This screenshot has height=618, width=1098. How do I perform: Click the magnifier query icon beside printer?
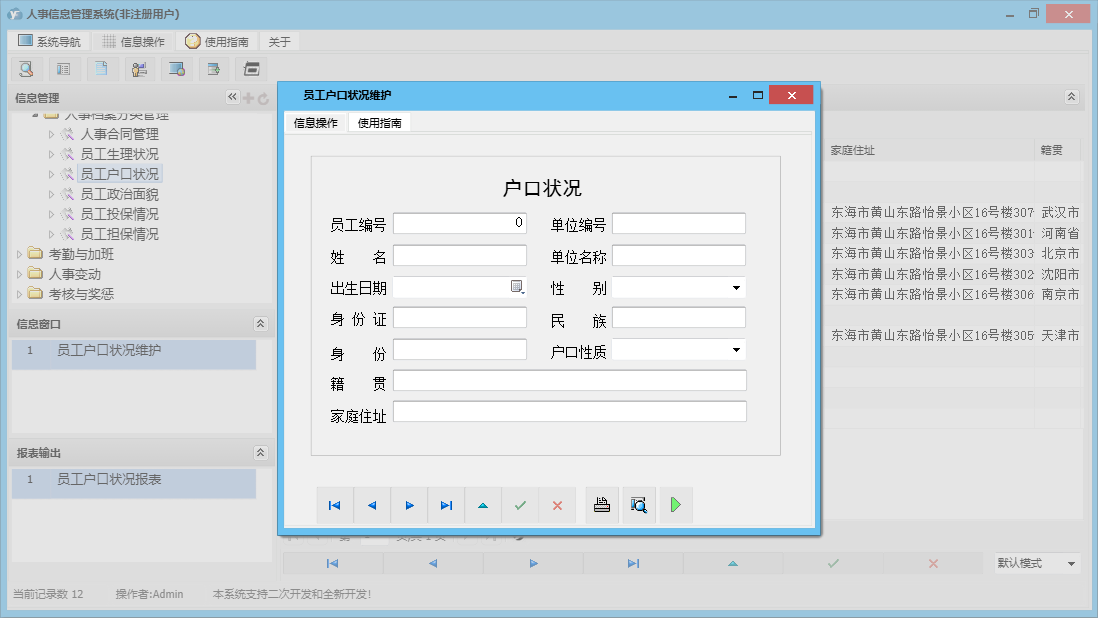coord(639,506)
